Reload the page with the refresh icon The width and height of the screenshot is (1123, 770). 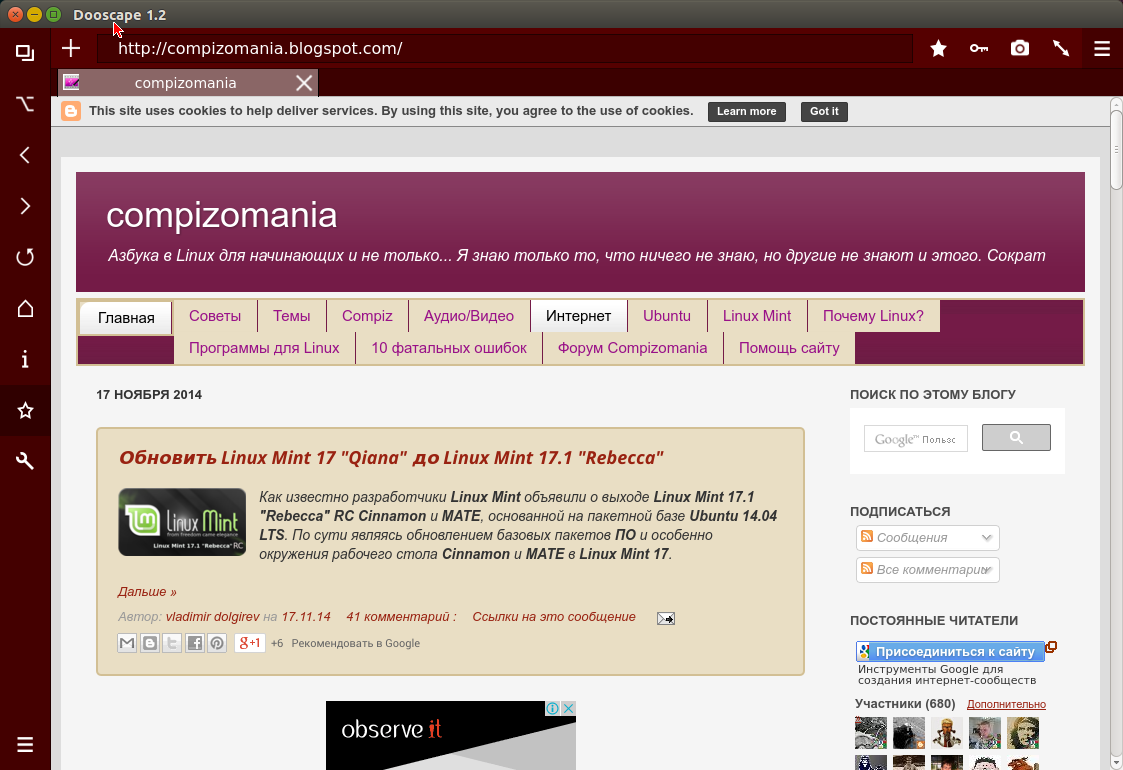(25, 257)
